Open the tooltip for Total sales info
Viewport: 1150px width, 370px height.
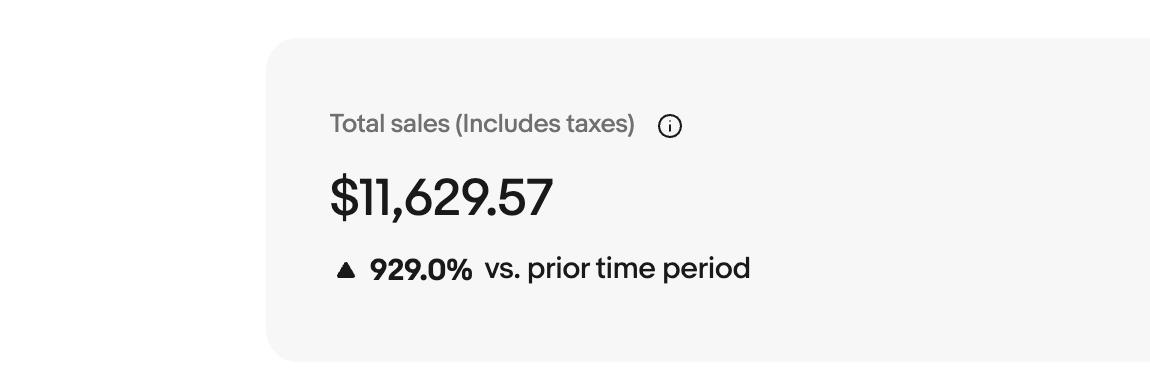(x=669, y=126)
